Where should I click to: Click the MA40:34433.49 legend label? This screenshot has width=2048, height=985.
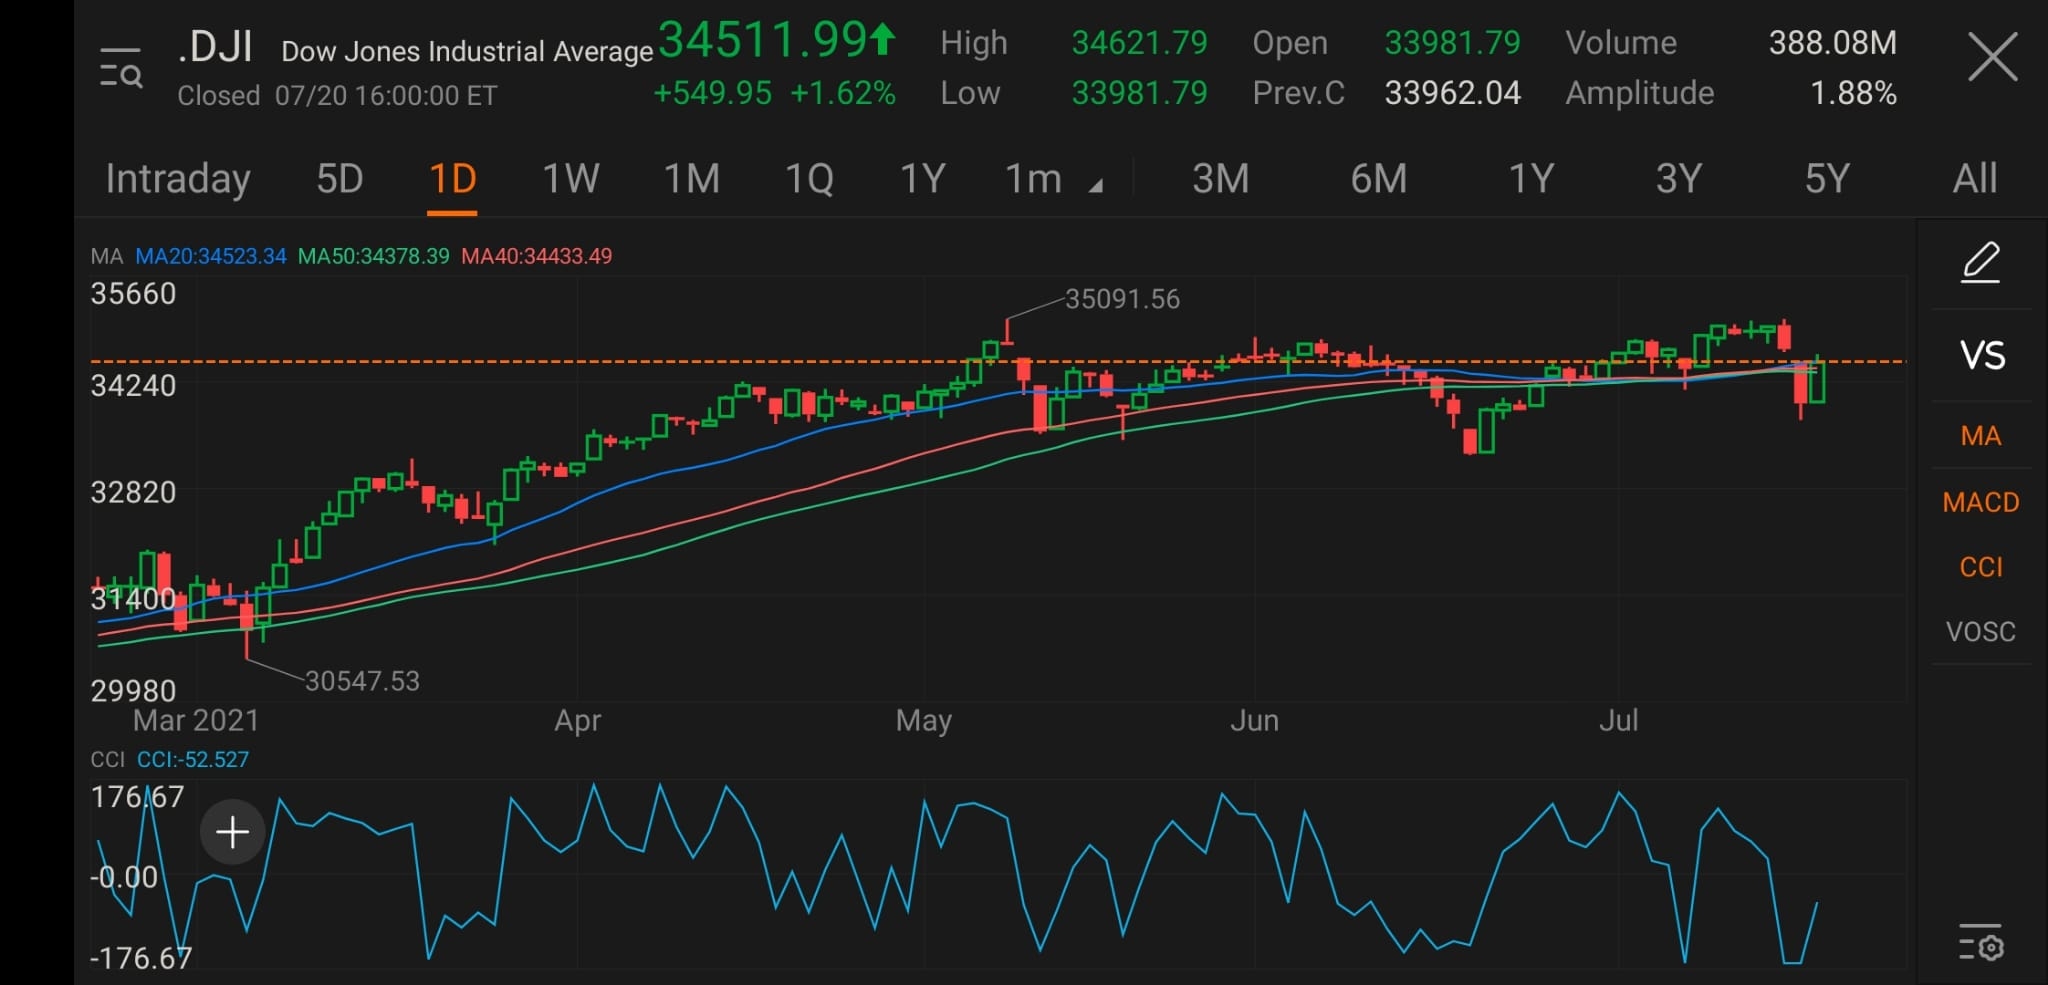point(537,256)
